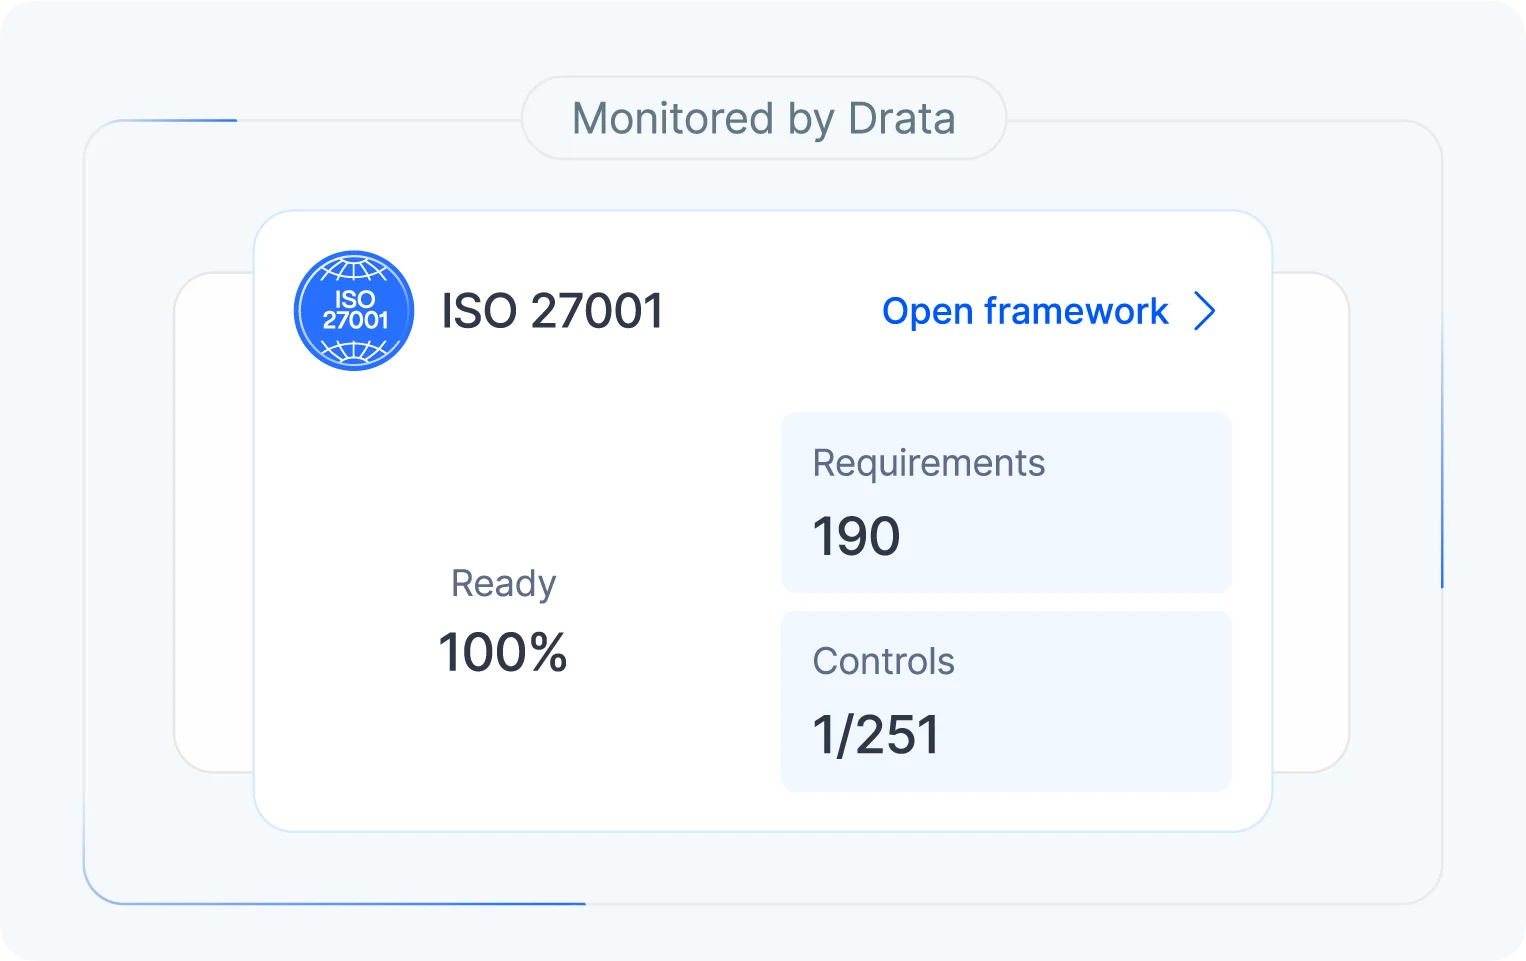The height and width of the screenshot is (961, 1526).
Task: Click the globe grid at badge bottom
Action: pyautogui.click(x=354, y=351)
